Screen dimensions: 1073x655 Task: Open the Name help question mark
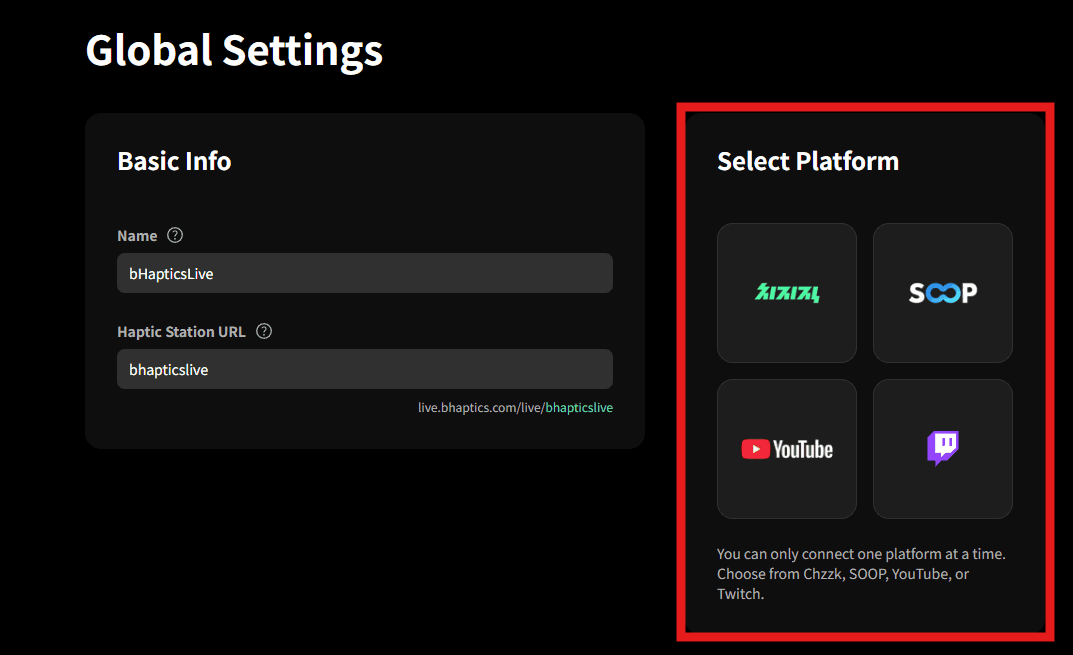pyautogui.click(x=174, y=235)
